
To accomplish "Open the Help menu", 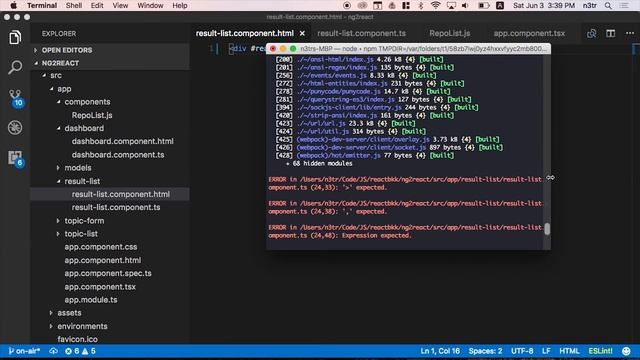I will (180, 5).
